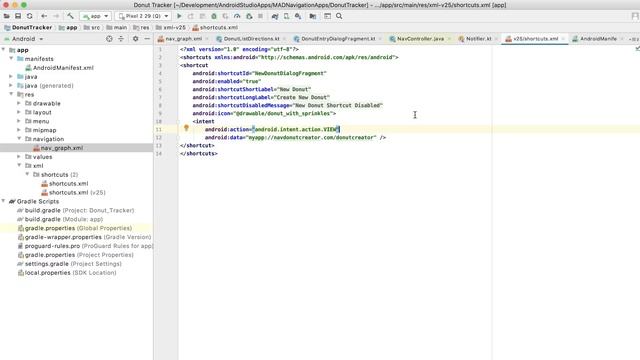Select nav_graph.xml in project tree
The image size is (640, 360).
click(58, 148)
